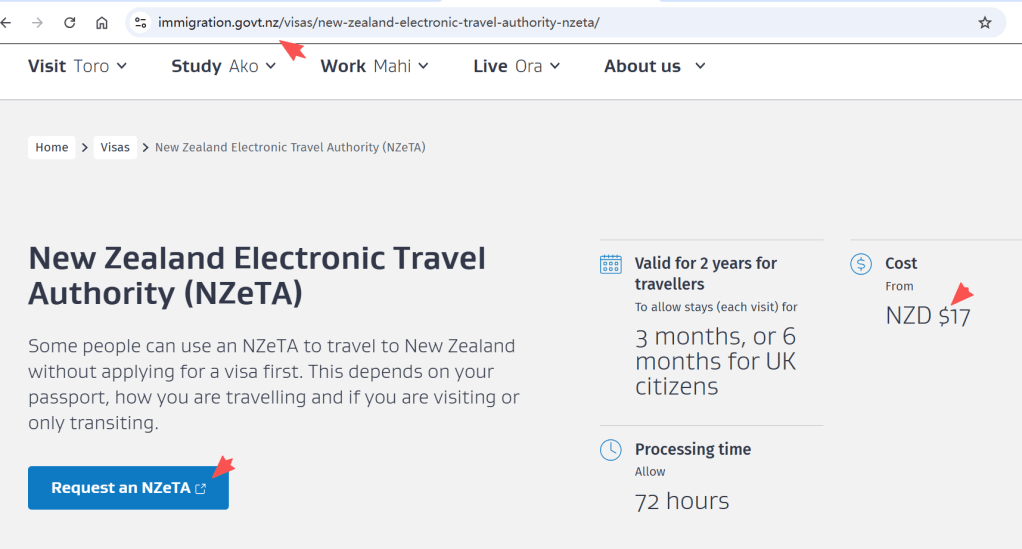Click the dollar Cost icon
Screen dimensions: 1022x549
point(860,264)
